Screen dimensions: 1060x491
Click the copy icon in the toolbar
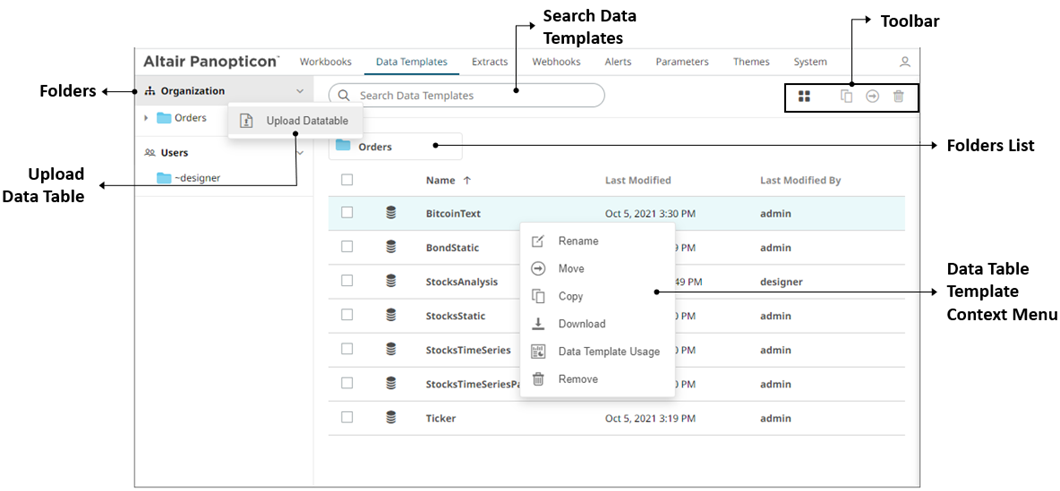(846, 96)
